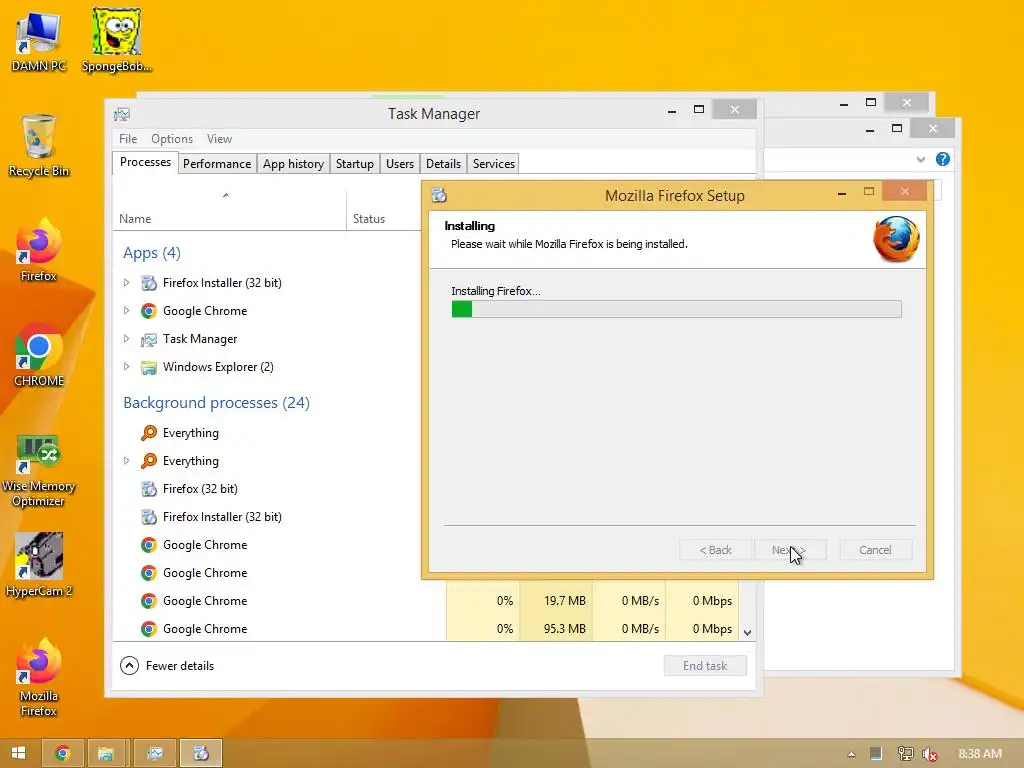Open the SpongeBob desktop icon
1024x768 pixels.
[116, 40]
